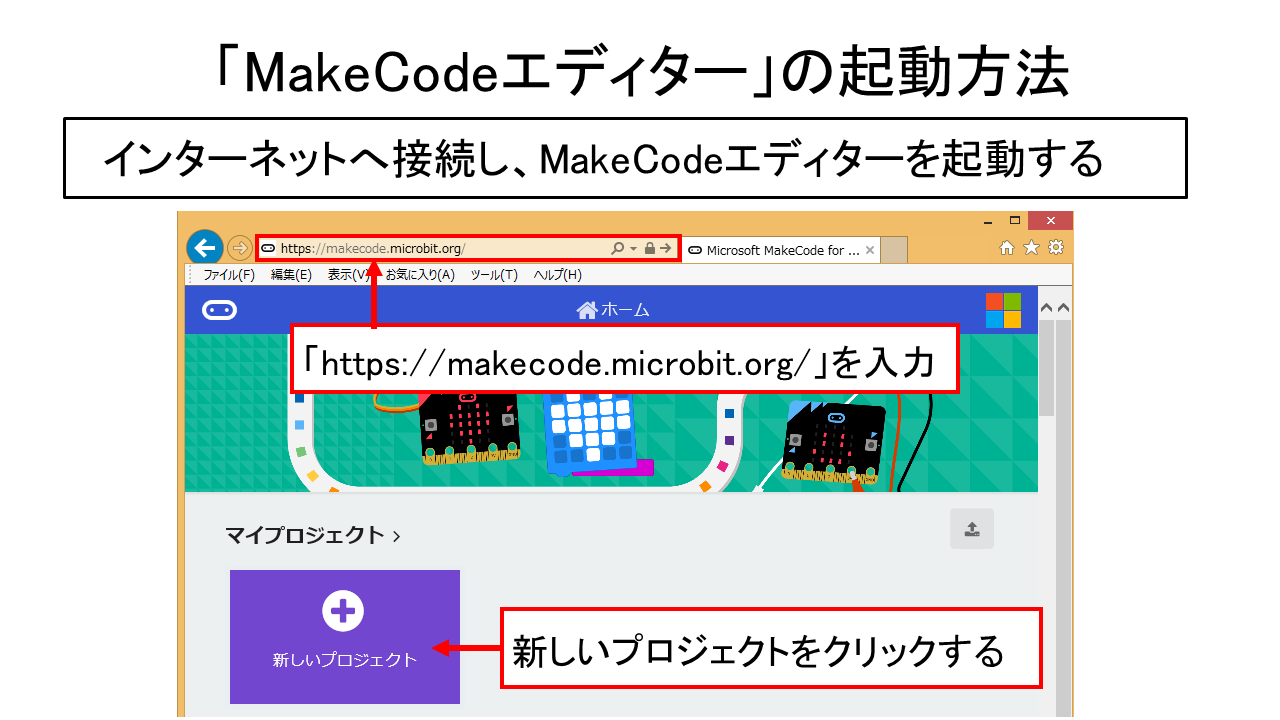
Task: Click the plus icon on new project card
Action: (x=344, y=610)
